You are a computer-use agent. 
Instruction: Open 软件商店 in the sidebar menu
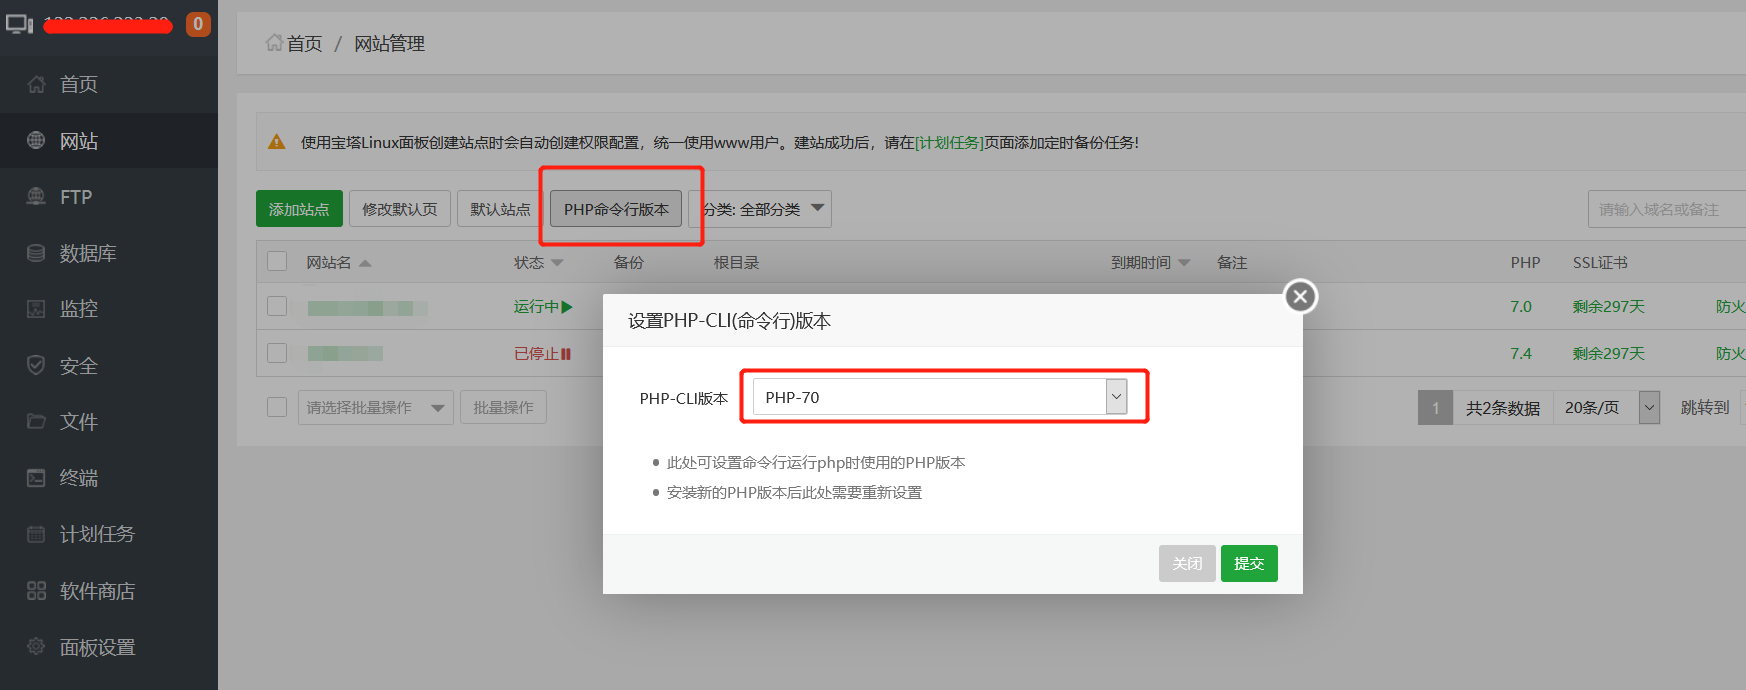click(x=109, y=591)
